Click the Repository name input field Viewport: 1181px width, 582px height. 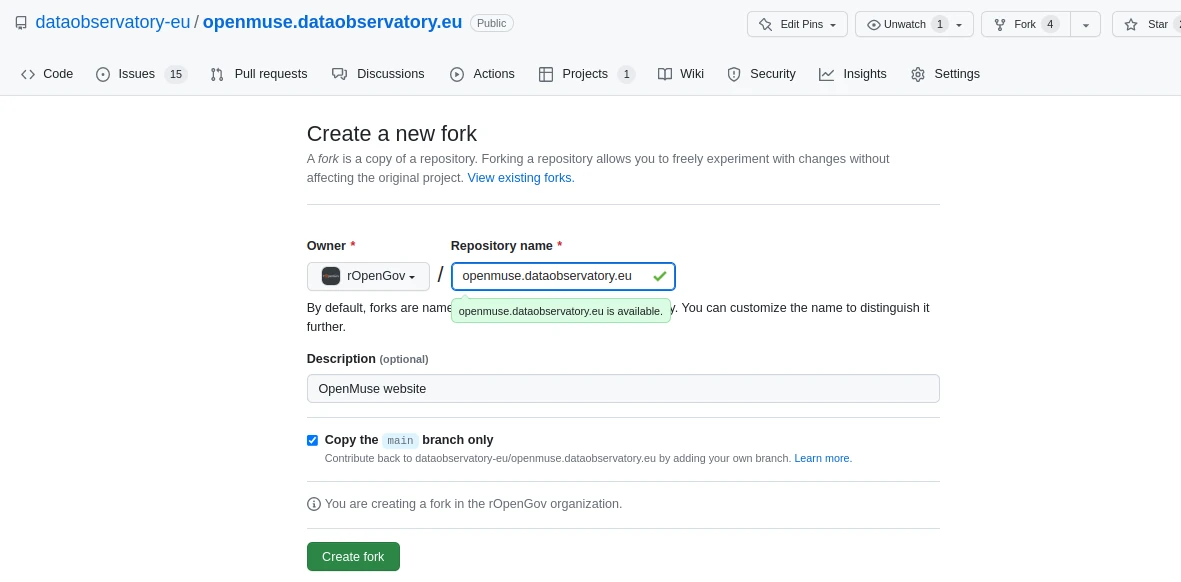click(x=552, y=276)
